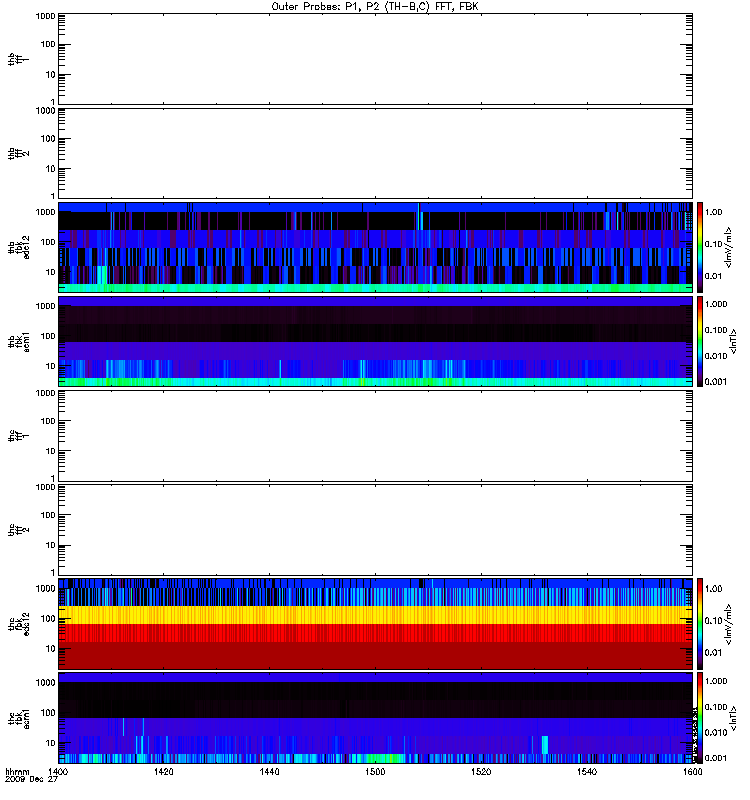Click the plot title Outer Probes text
Viewport: 750px width, 800px height.
point(374,7)
